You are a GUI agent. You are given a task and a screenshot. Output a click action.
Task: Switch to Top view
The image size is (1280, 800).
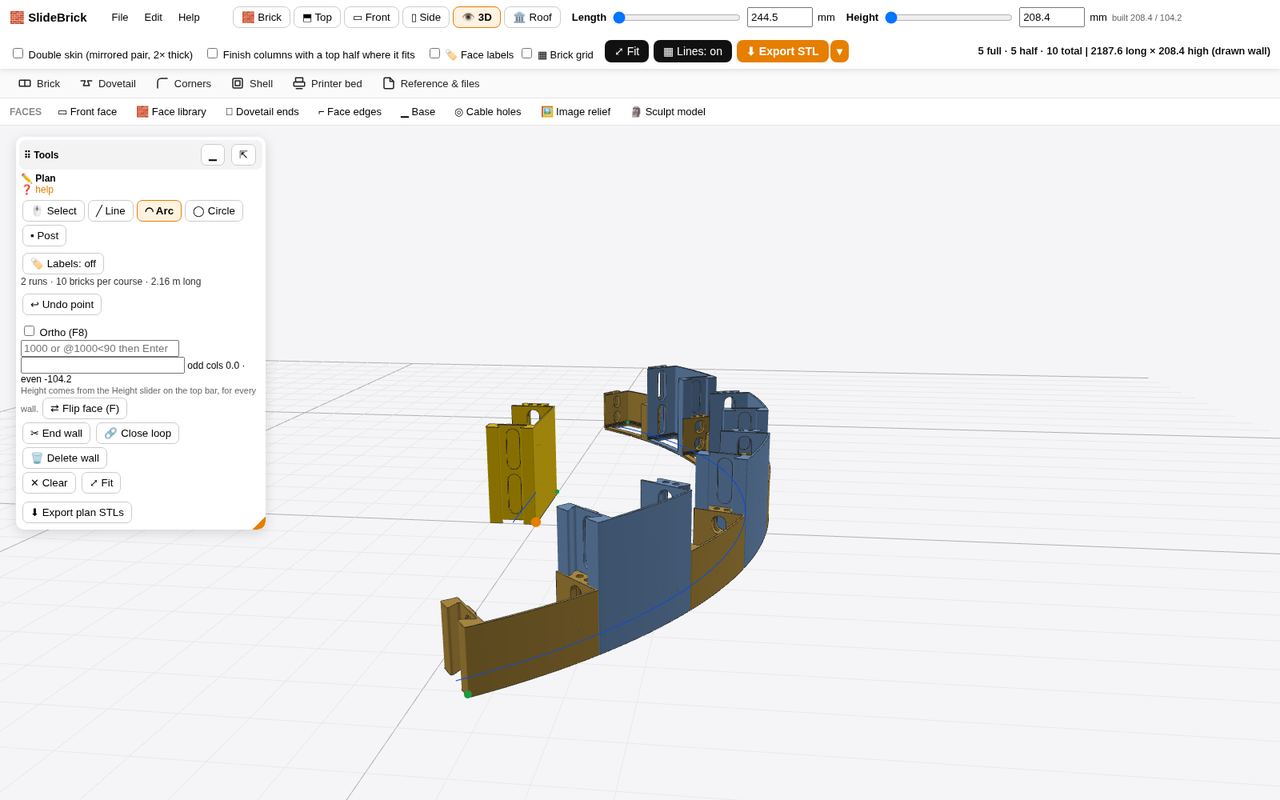pyautogui.click(x=317, y=17)
